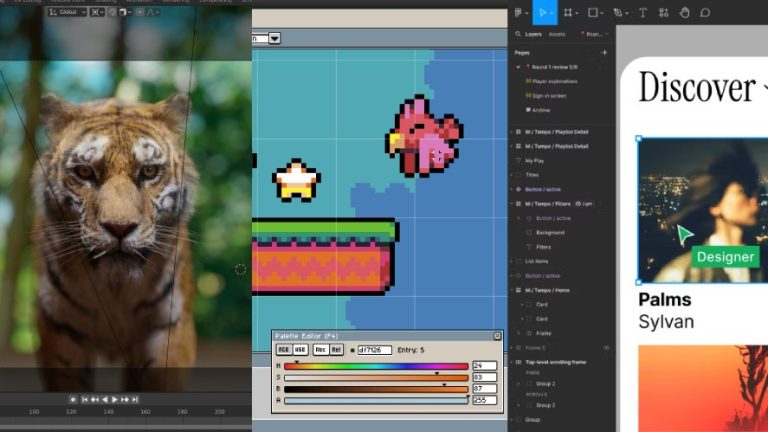The height and width of the screenshot is (432, 768).
Task: Collapse the M / Tempo / Home layer
Action: [512, 290]
